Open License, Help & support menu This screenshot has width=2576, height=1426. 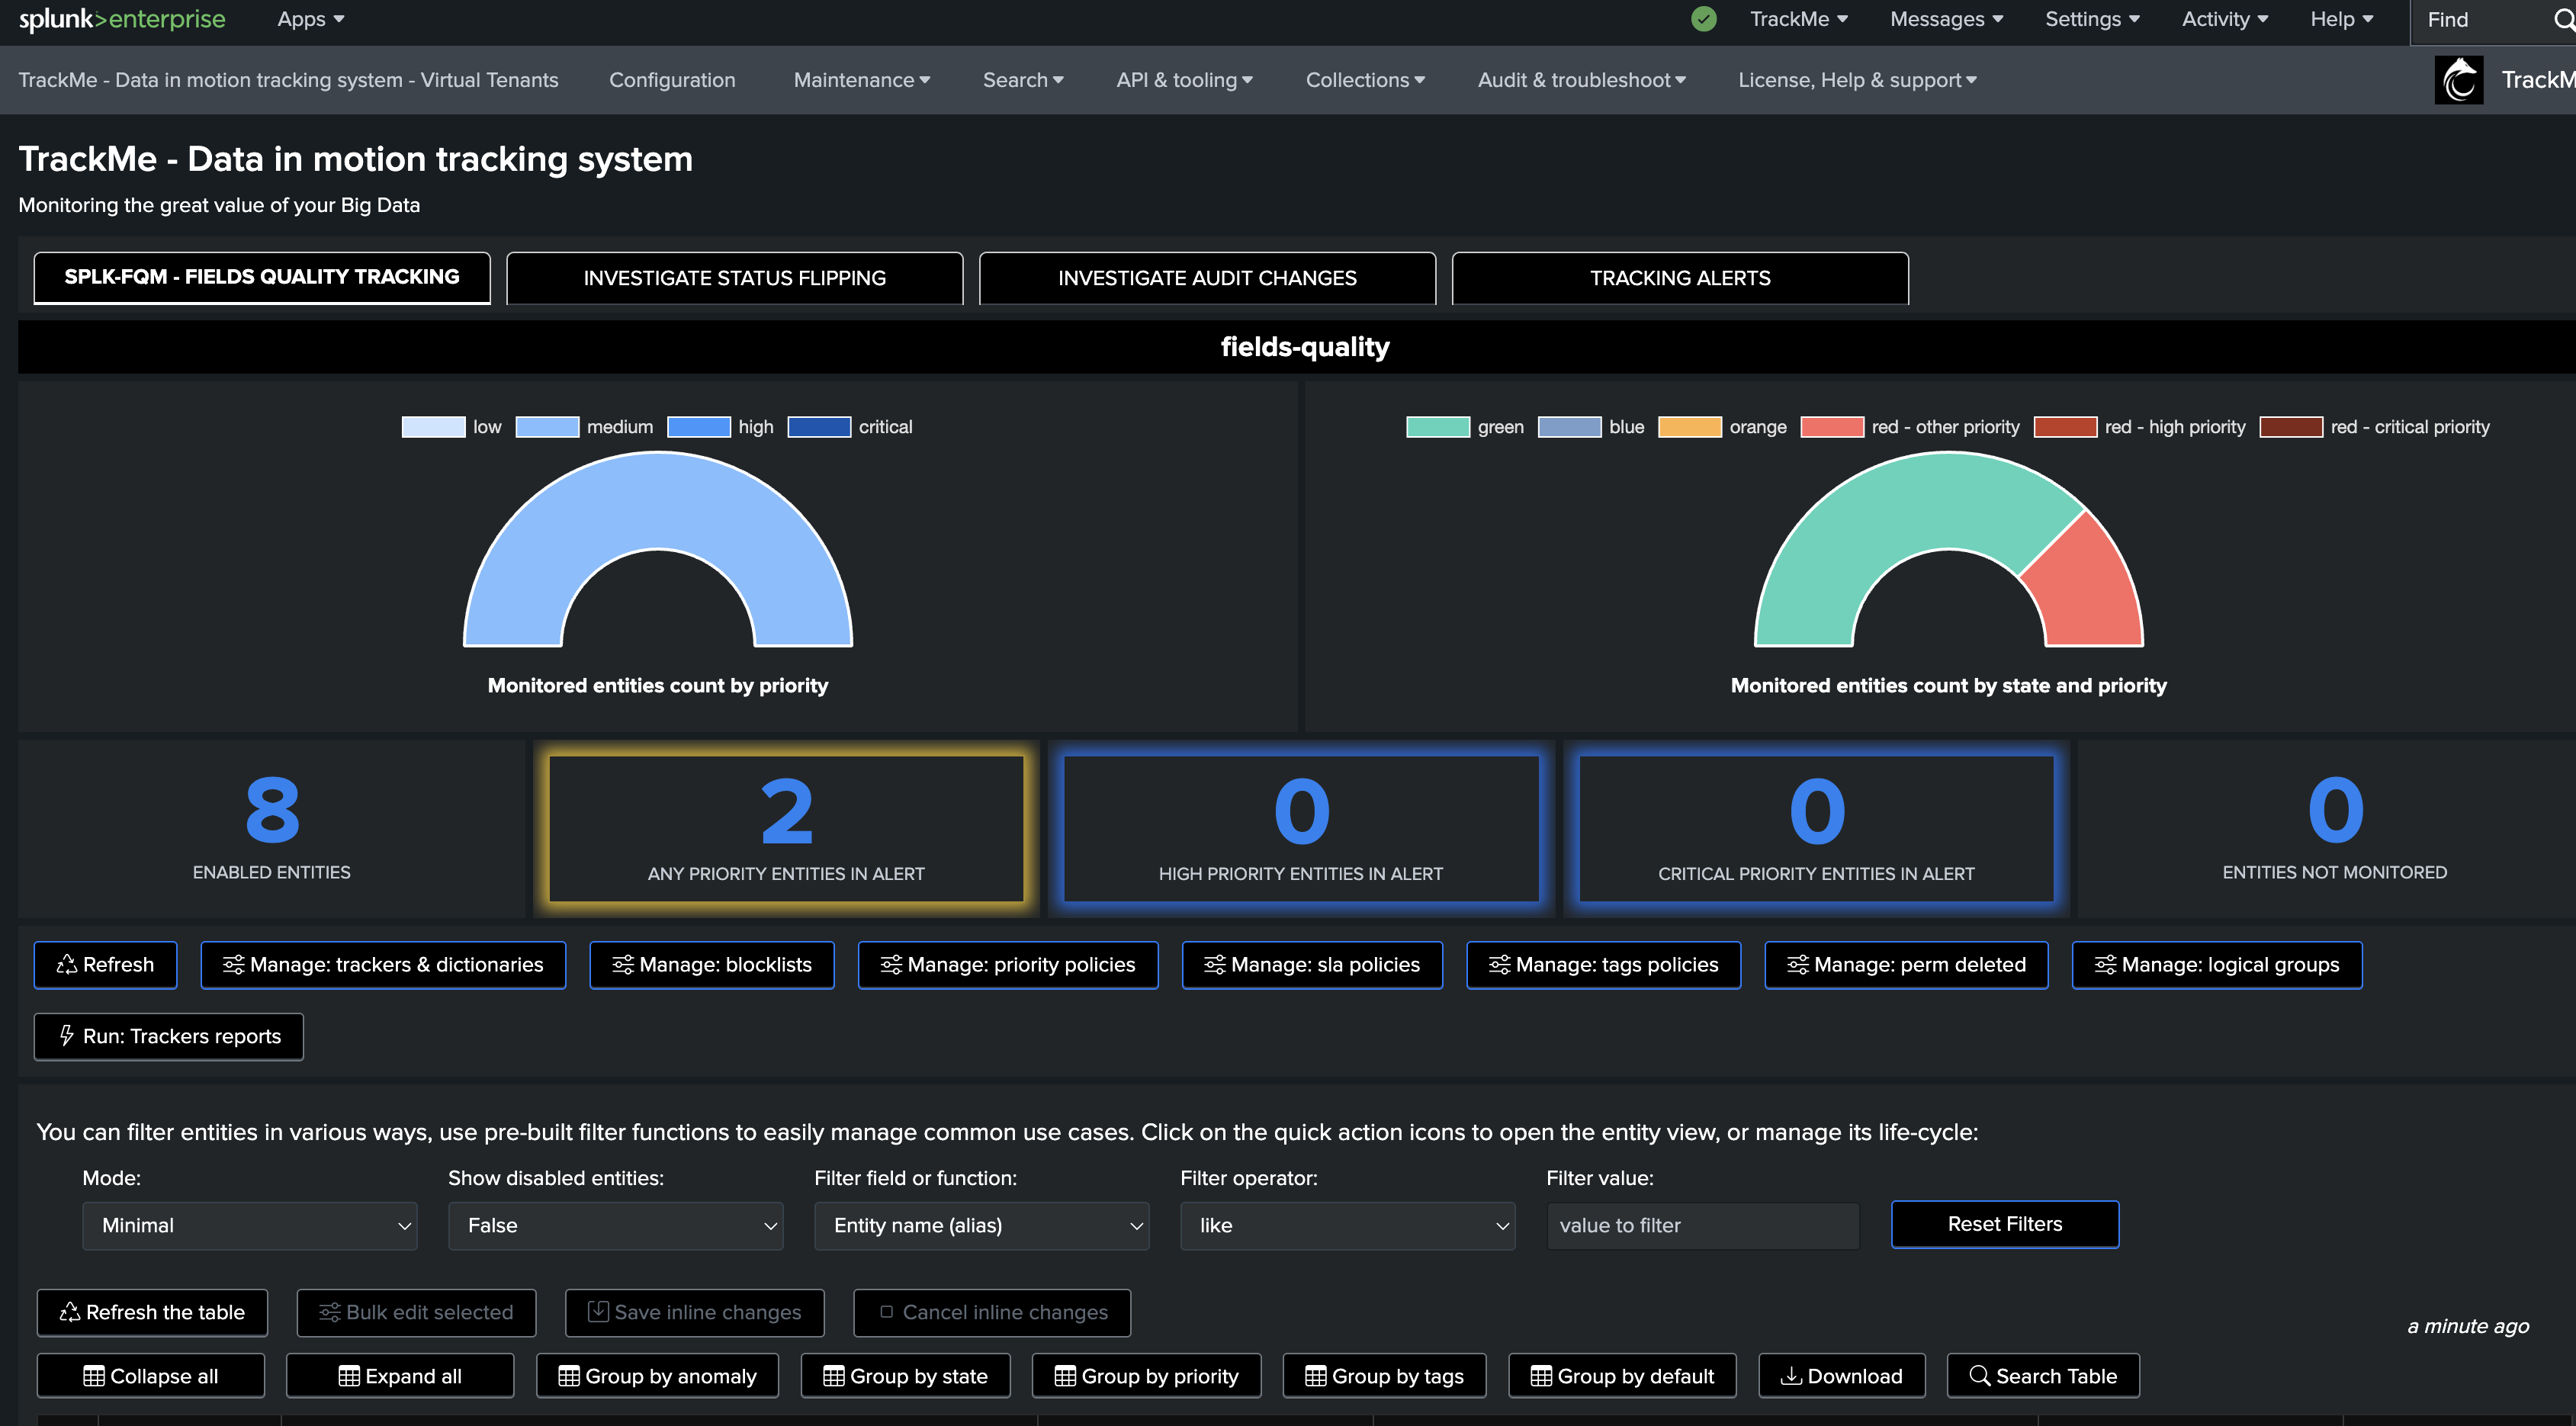click(x=1858, y=80)
